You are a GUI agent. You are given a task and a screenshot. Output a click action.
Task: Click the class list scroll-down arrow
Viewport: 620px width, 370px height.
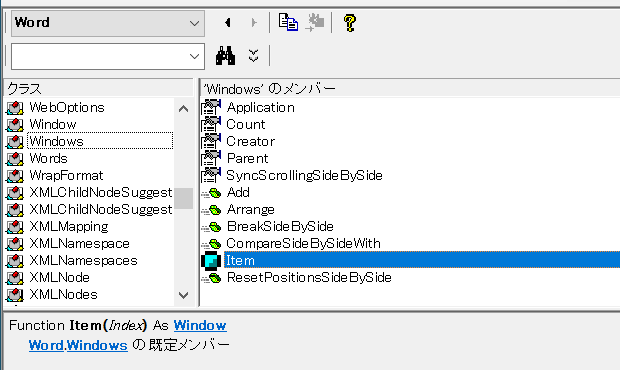click(x=183, y=295)
